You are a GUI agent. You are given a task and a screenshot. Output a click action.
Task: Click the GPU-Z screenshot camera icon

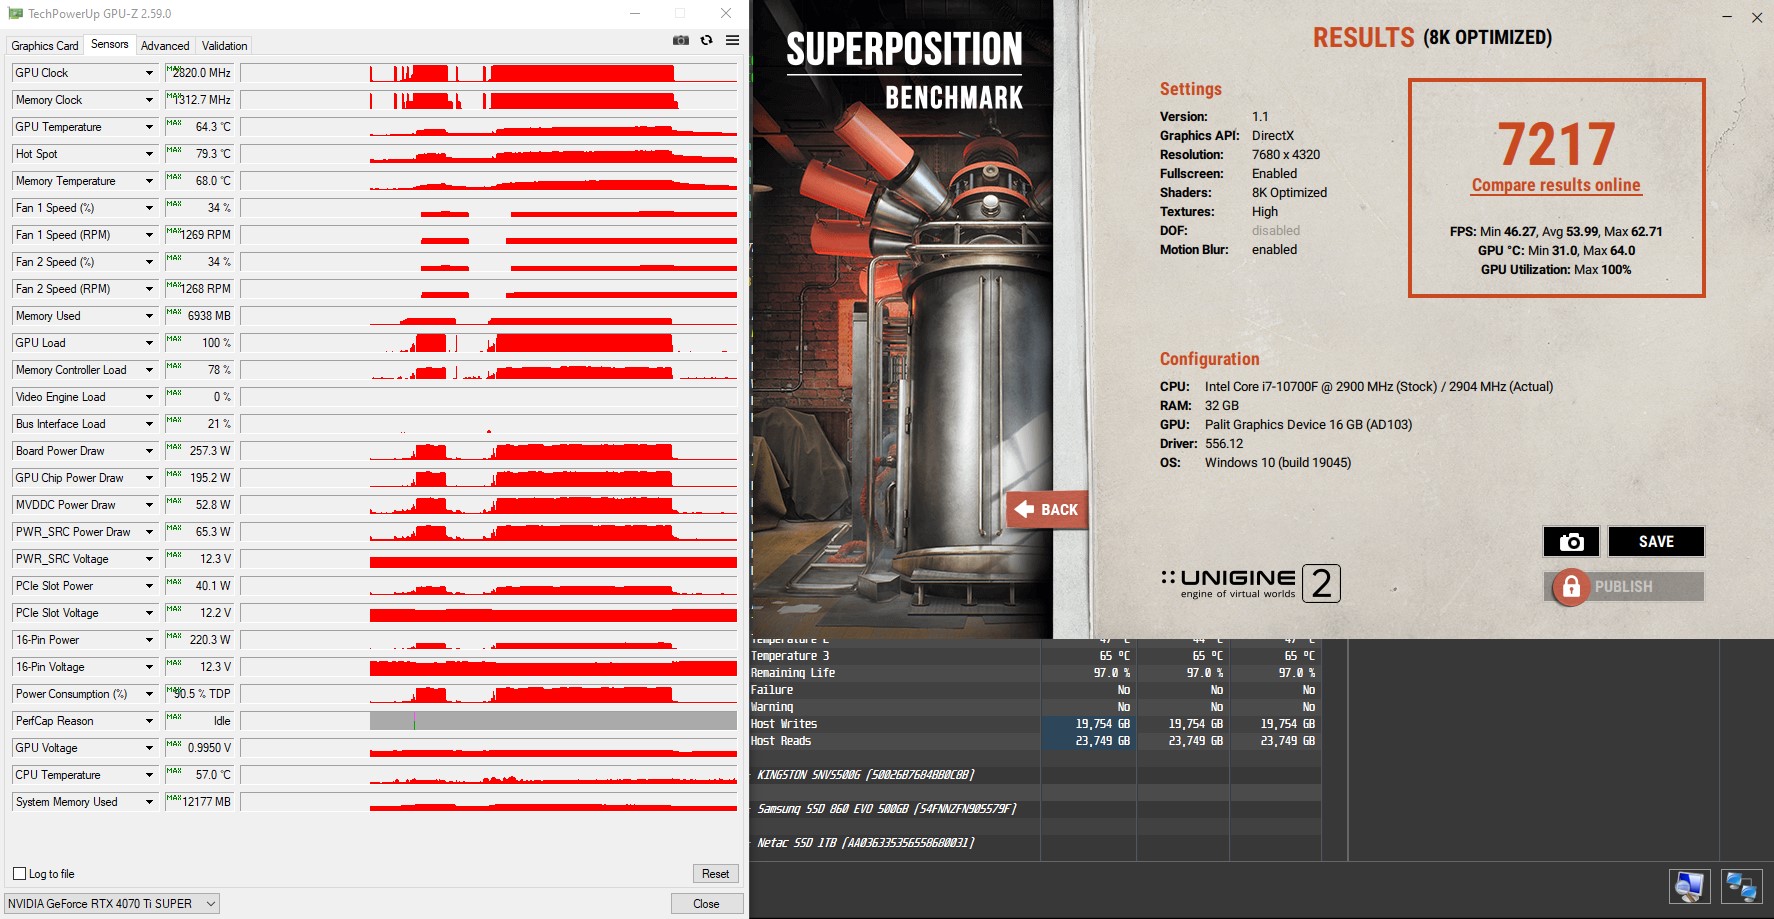tap(681, 40)
